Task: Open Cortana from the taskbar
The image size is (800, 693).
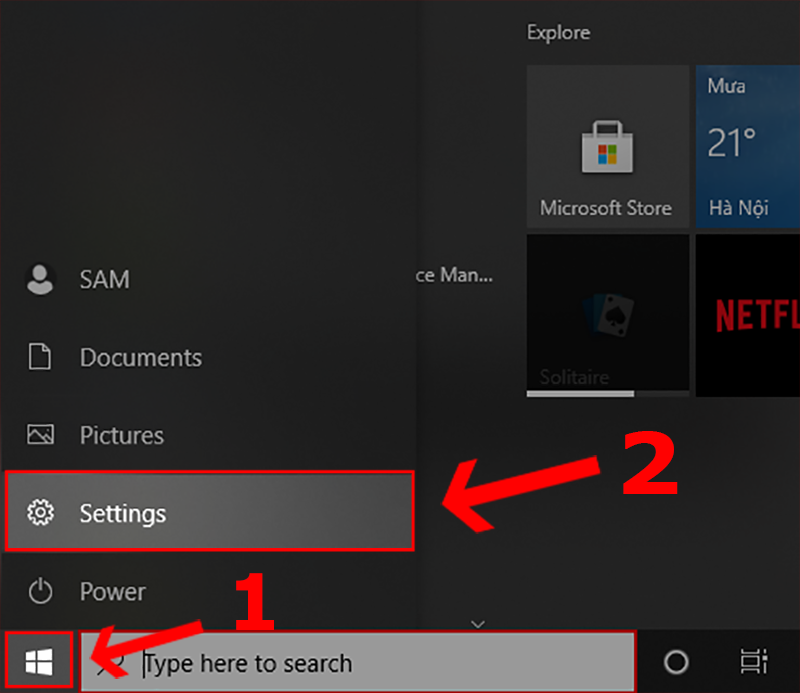Action: pos(676,662)
